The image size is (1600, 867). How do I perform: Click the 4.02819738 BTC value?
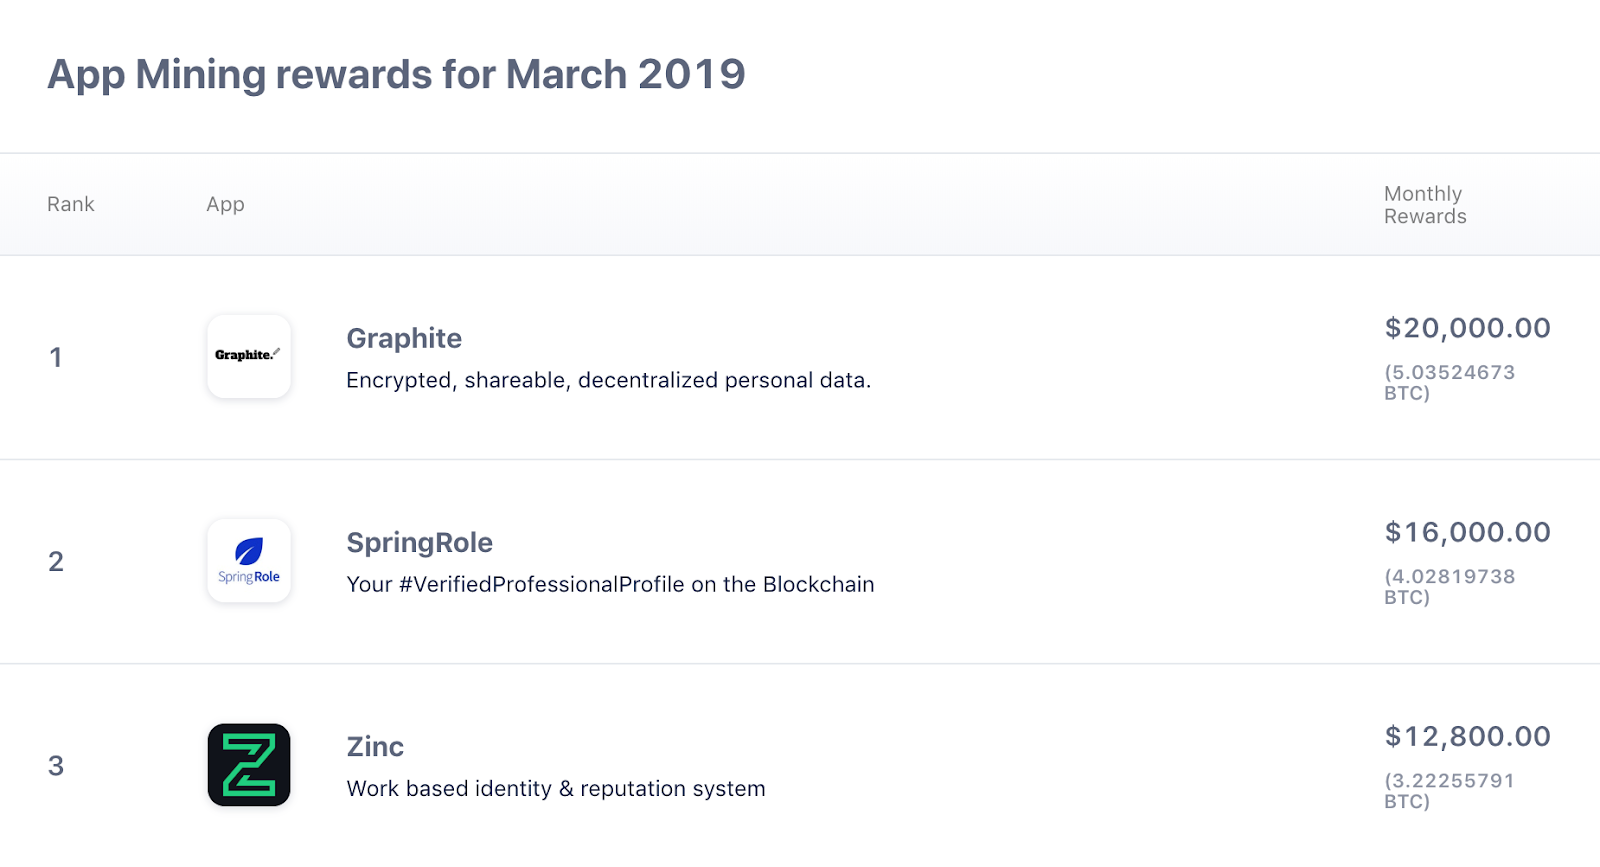pos(1449,586)
